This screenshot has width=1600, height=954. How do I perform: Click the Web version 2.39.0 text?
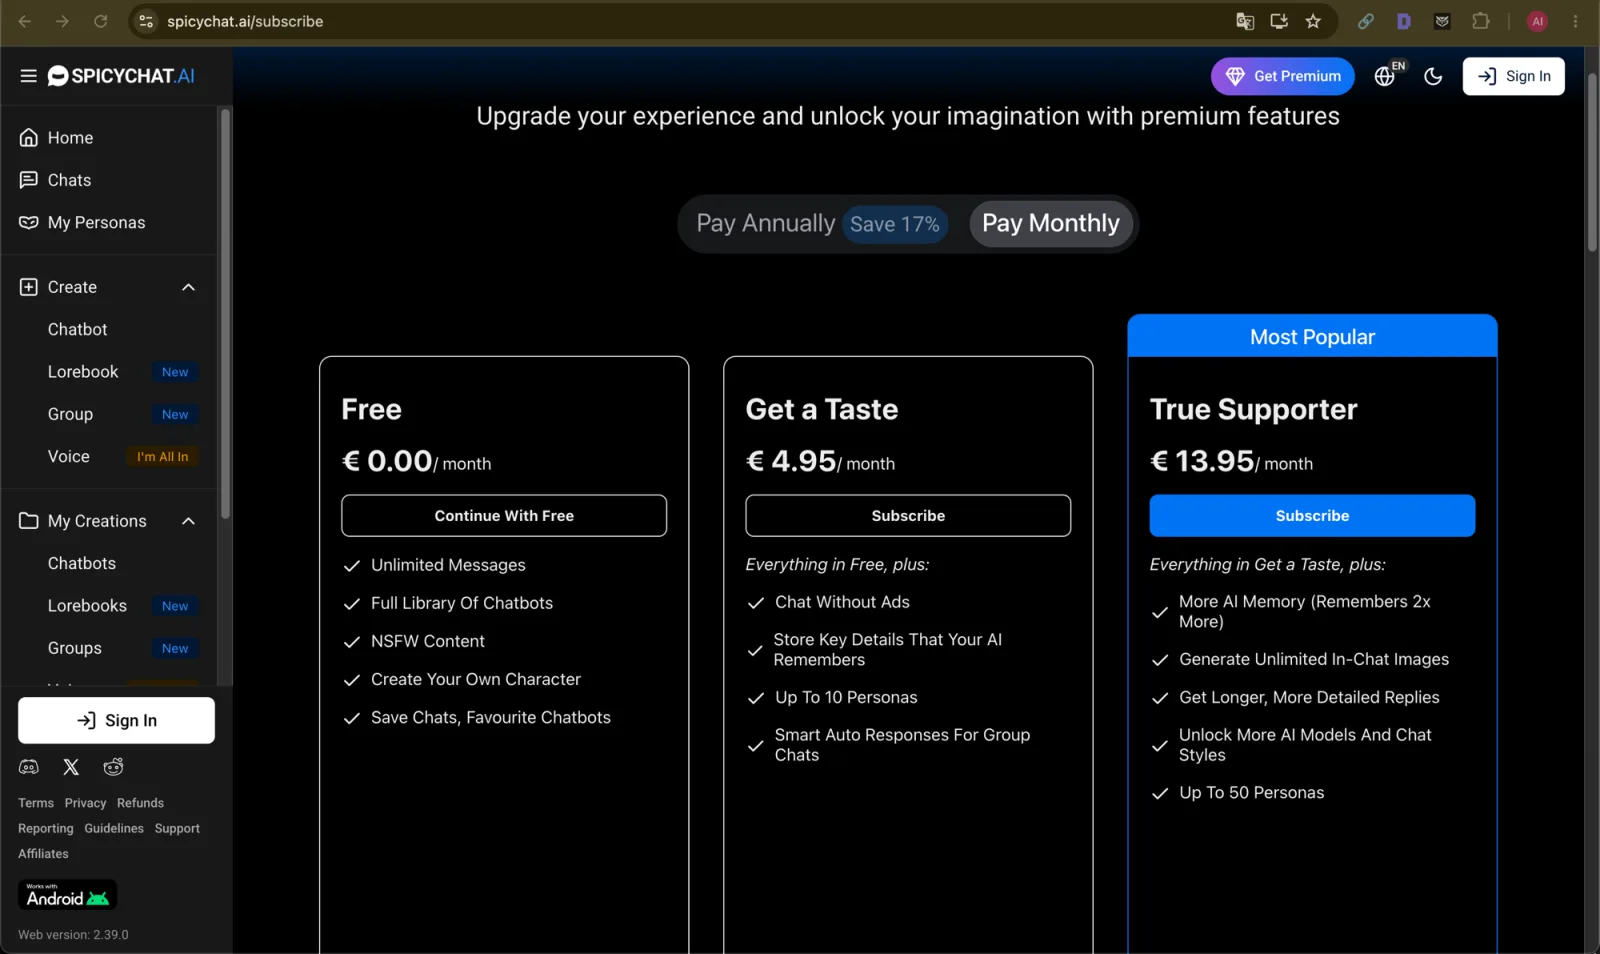[x=73, y=935]
